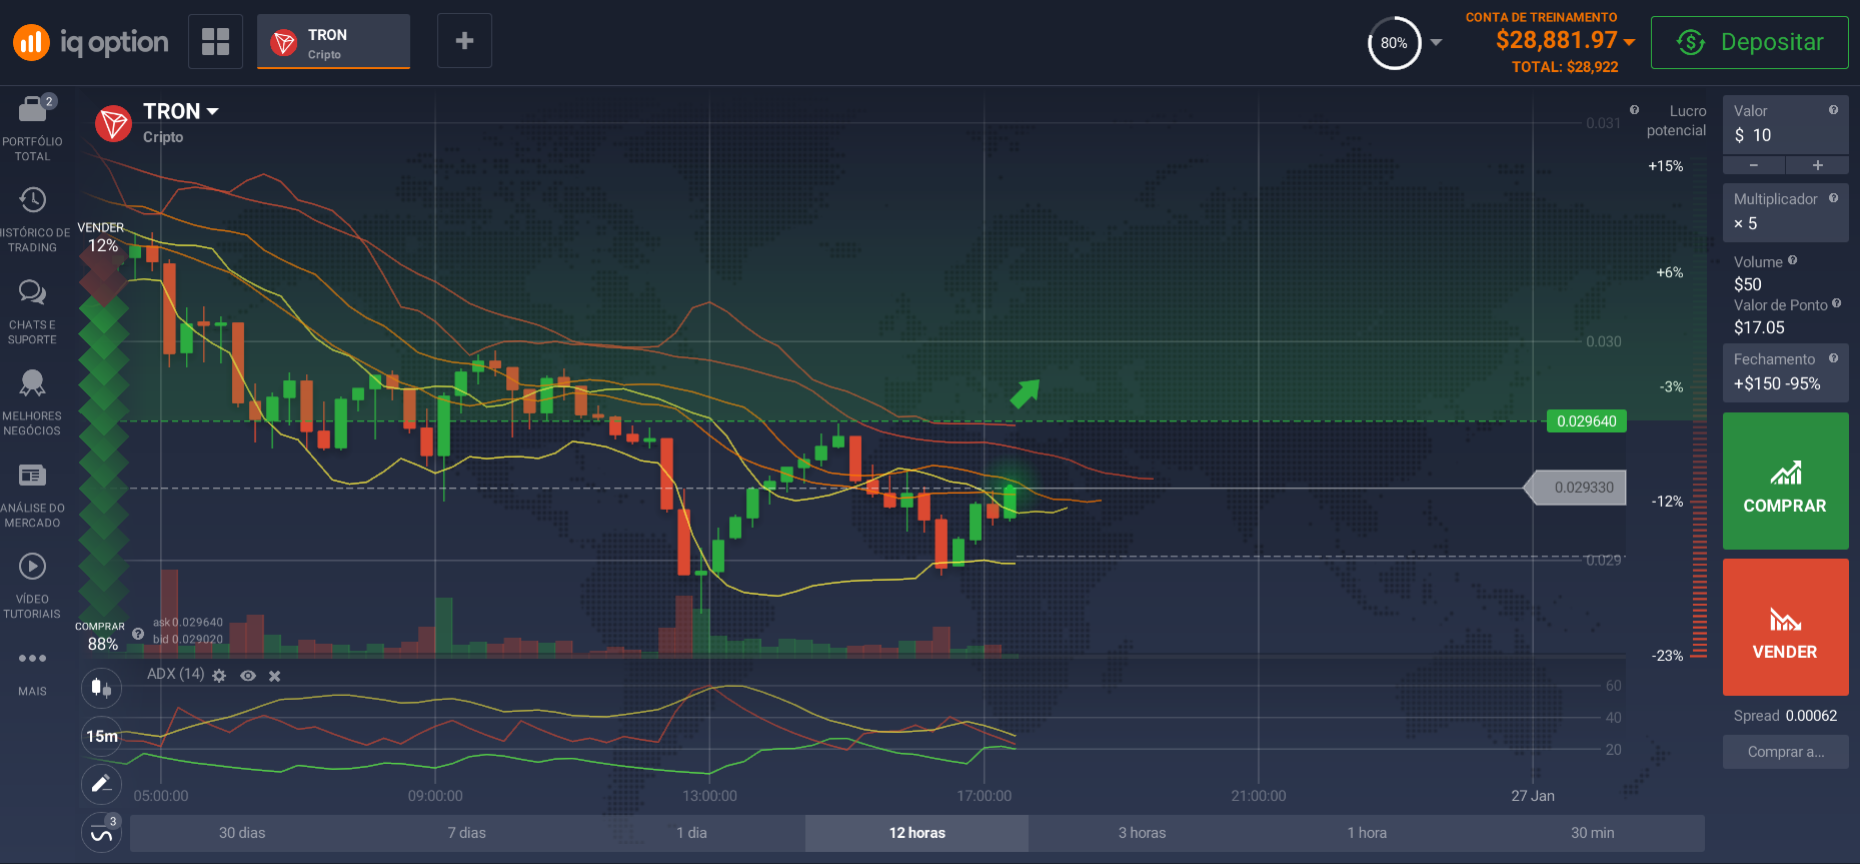Click the Volume help icon

[x=1792, y=260]
